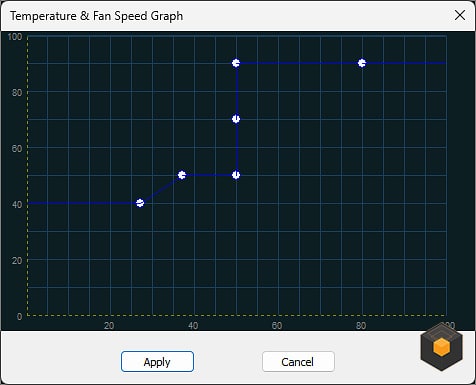
Task: Close the Temperature & Fan Speed Graph dialog
Action: (x=460, y=15)
